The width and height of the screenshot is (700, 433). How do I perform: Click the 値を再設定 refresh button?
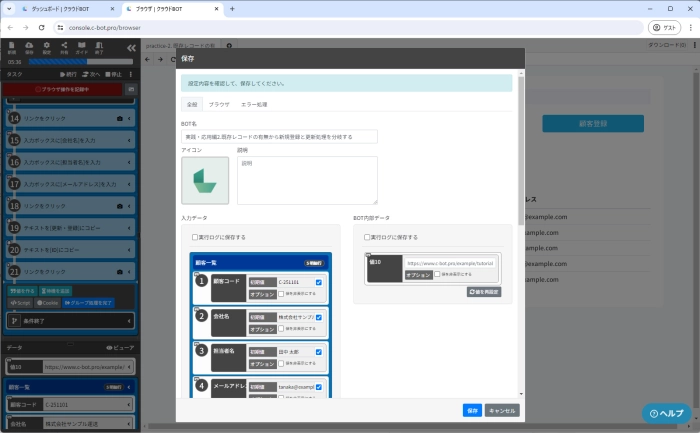[483, 291]
